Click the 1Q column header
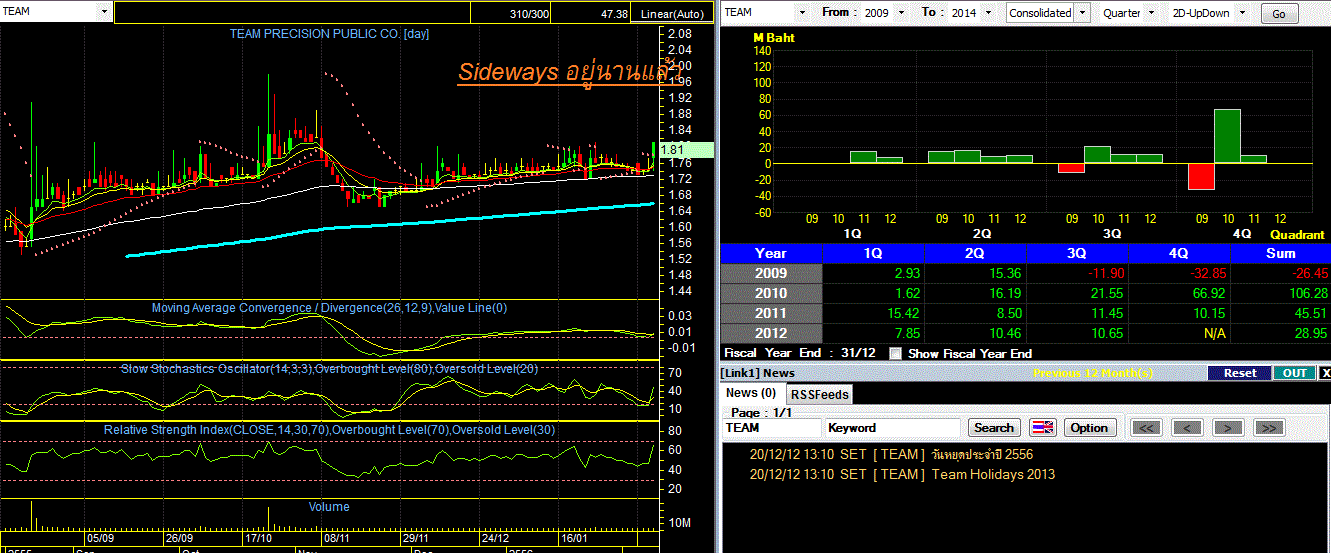1331x553 pixels. click(x=873, y=253)
